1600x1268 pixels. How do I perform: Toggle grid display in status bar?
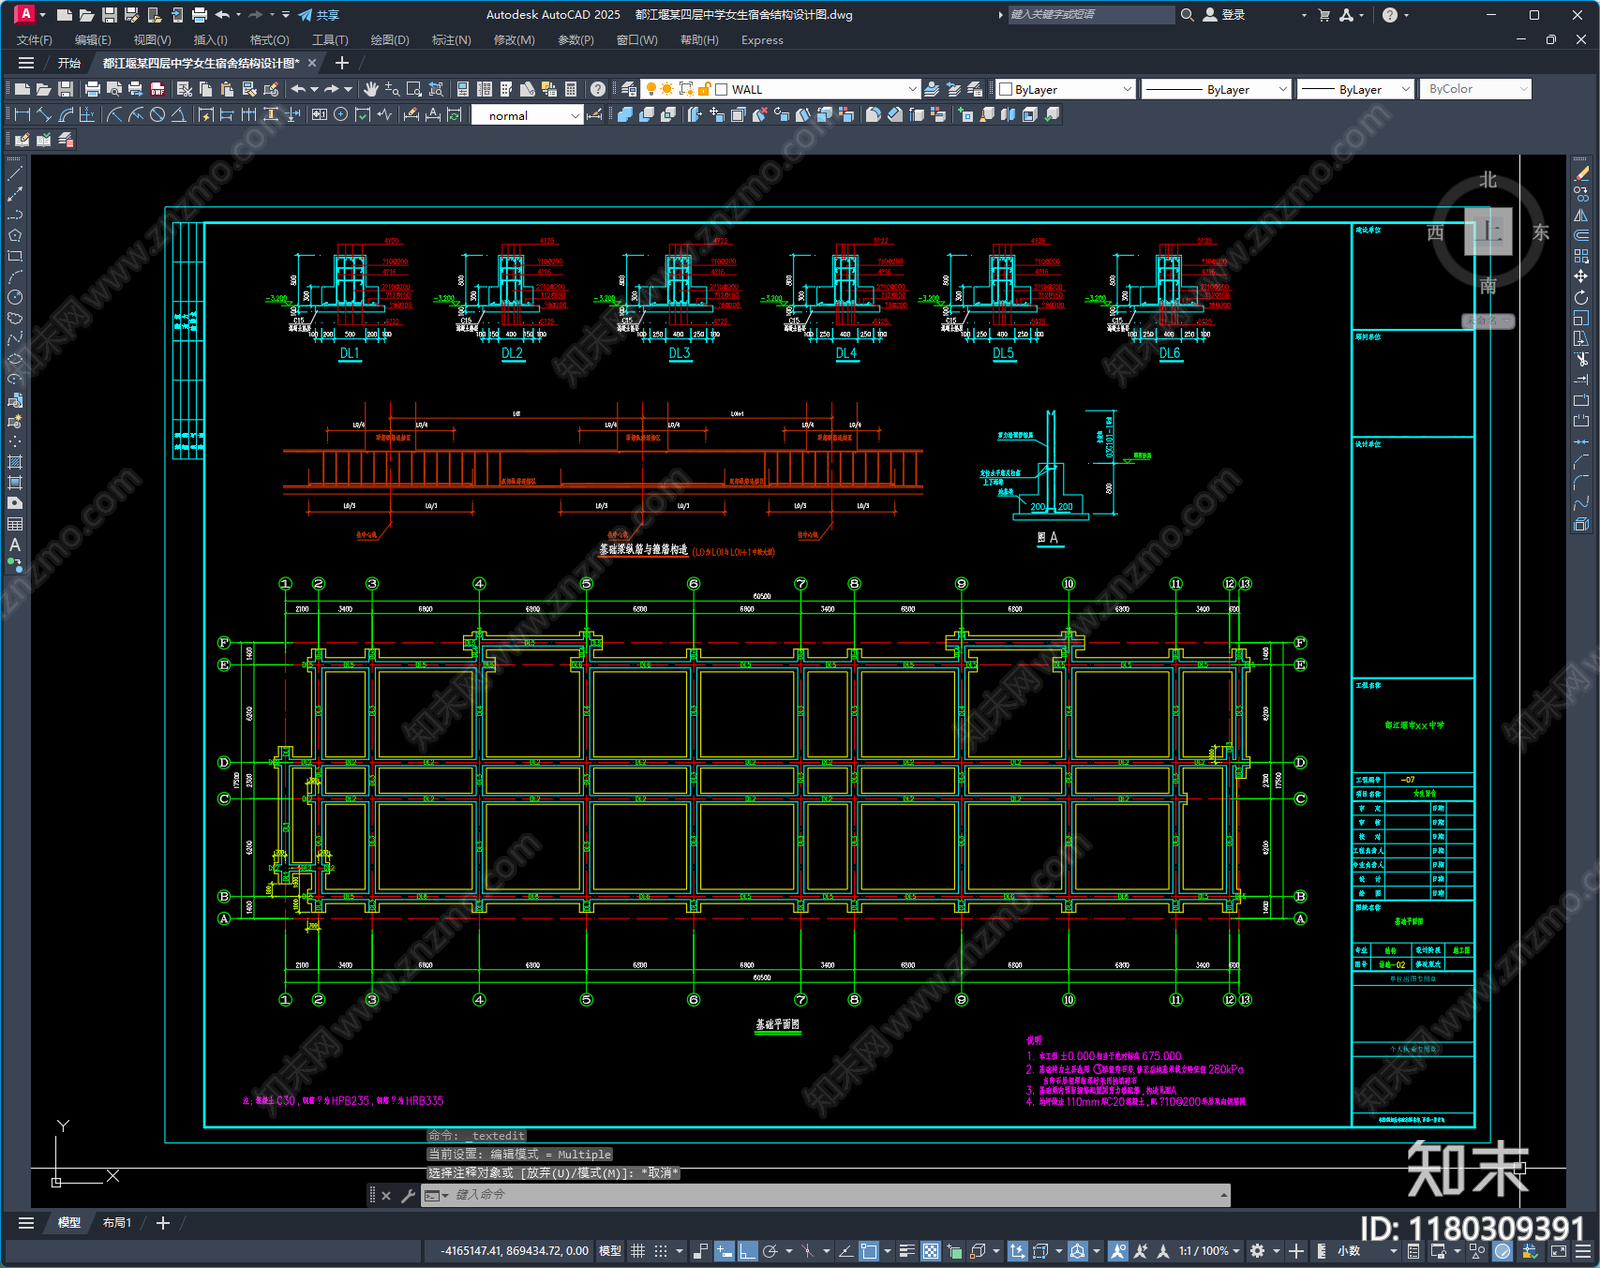tap(637, 1251)
